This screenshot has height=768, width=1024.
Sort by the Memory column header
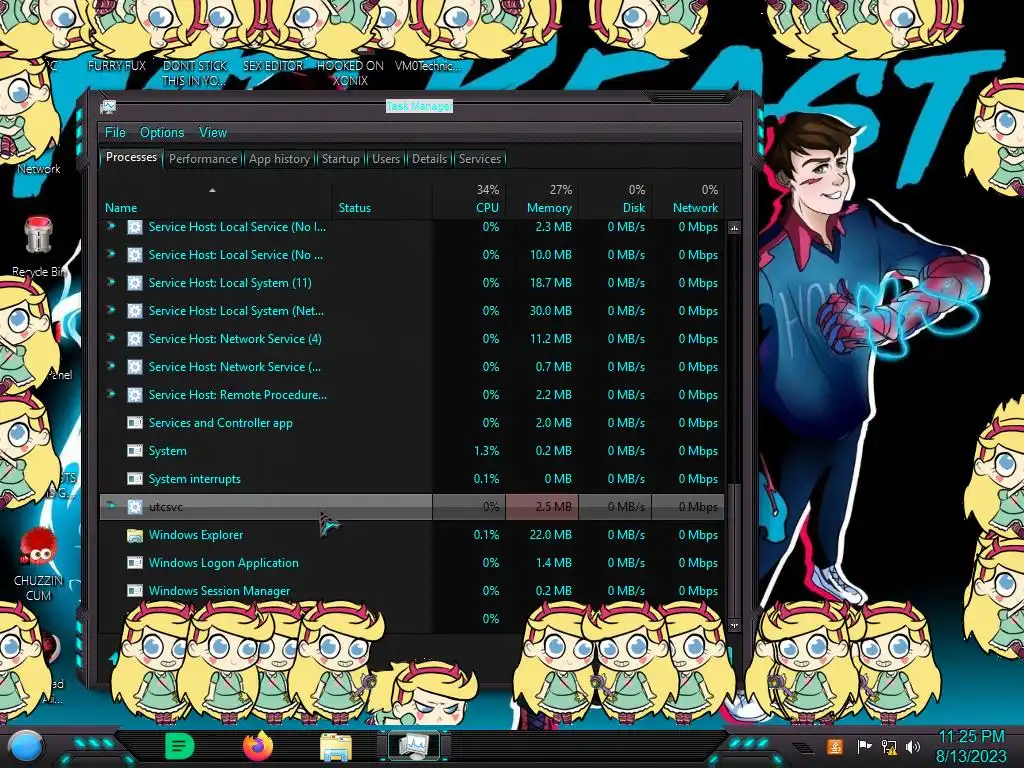(x=542, y=200)
